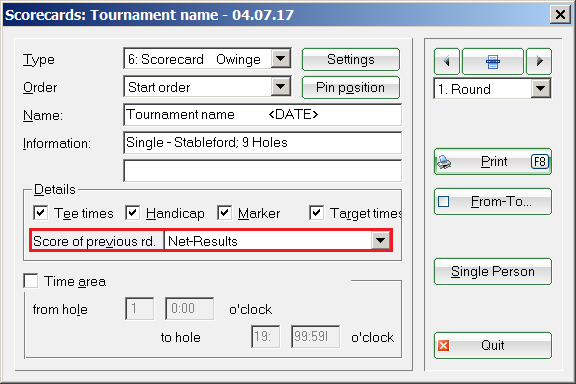Image resolution: width=576 pixels, height=384 pixels.
Task: Tick the From-To checkbox square
Action: coord(444,201)
